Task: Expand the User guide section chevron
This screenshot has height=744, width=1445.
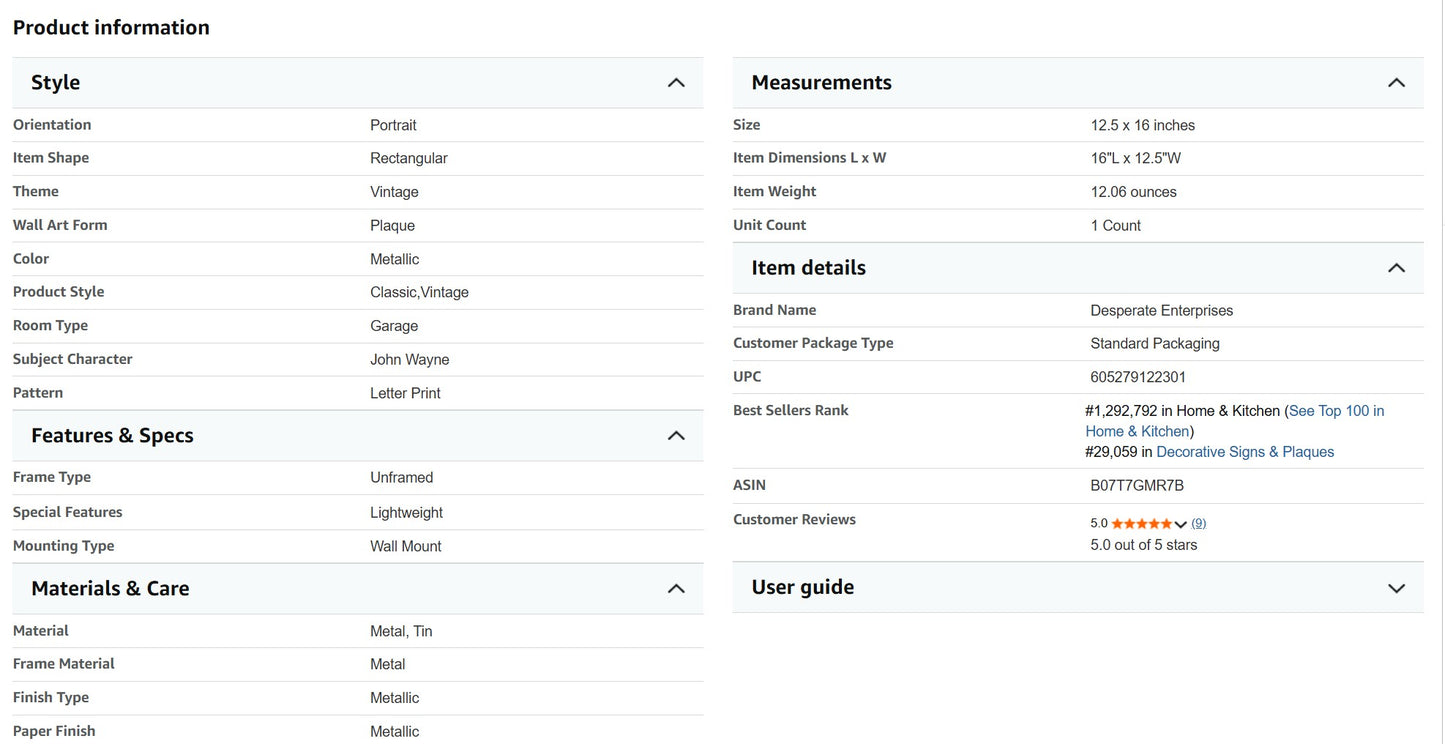Action: pos(1397,588)
